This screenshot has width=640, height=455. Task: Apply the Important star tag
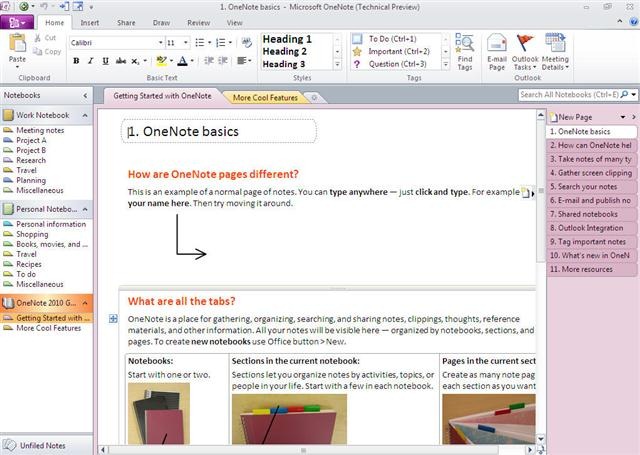tap(357, 51)
